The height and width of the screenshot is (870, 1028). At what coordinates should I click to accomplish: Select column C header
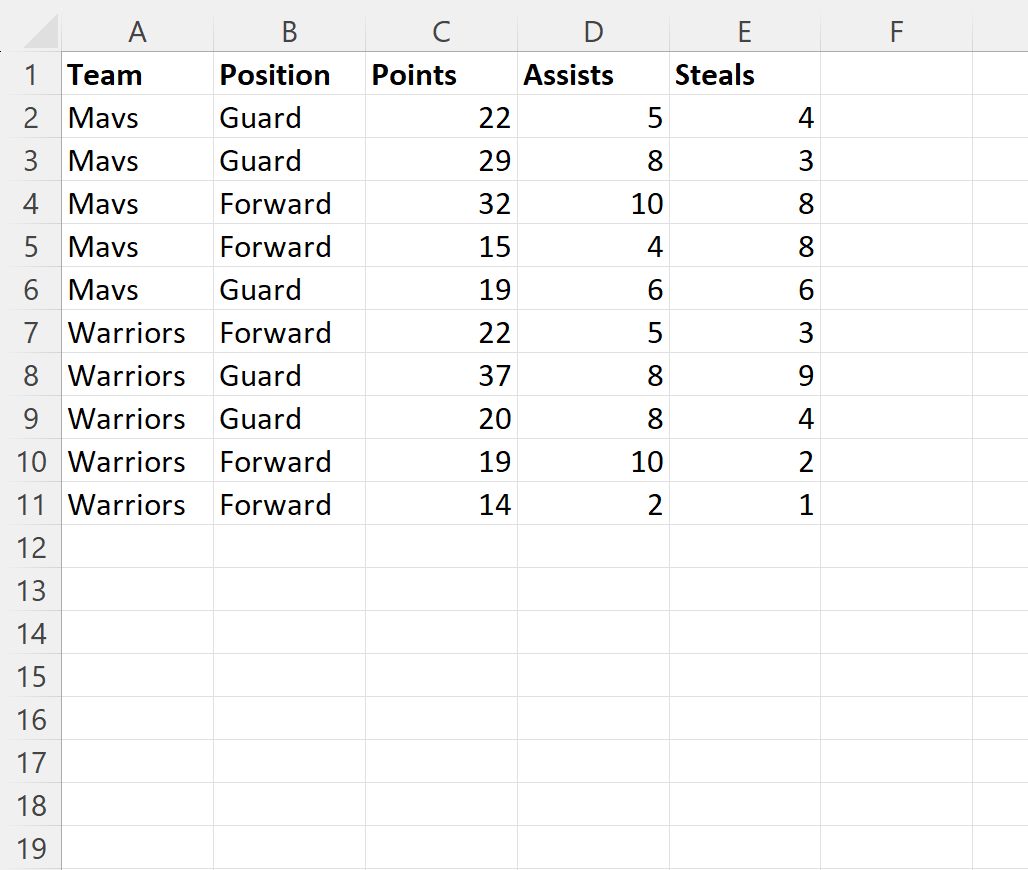(x=441, y=31)
